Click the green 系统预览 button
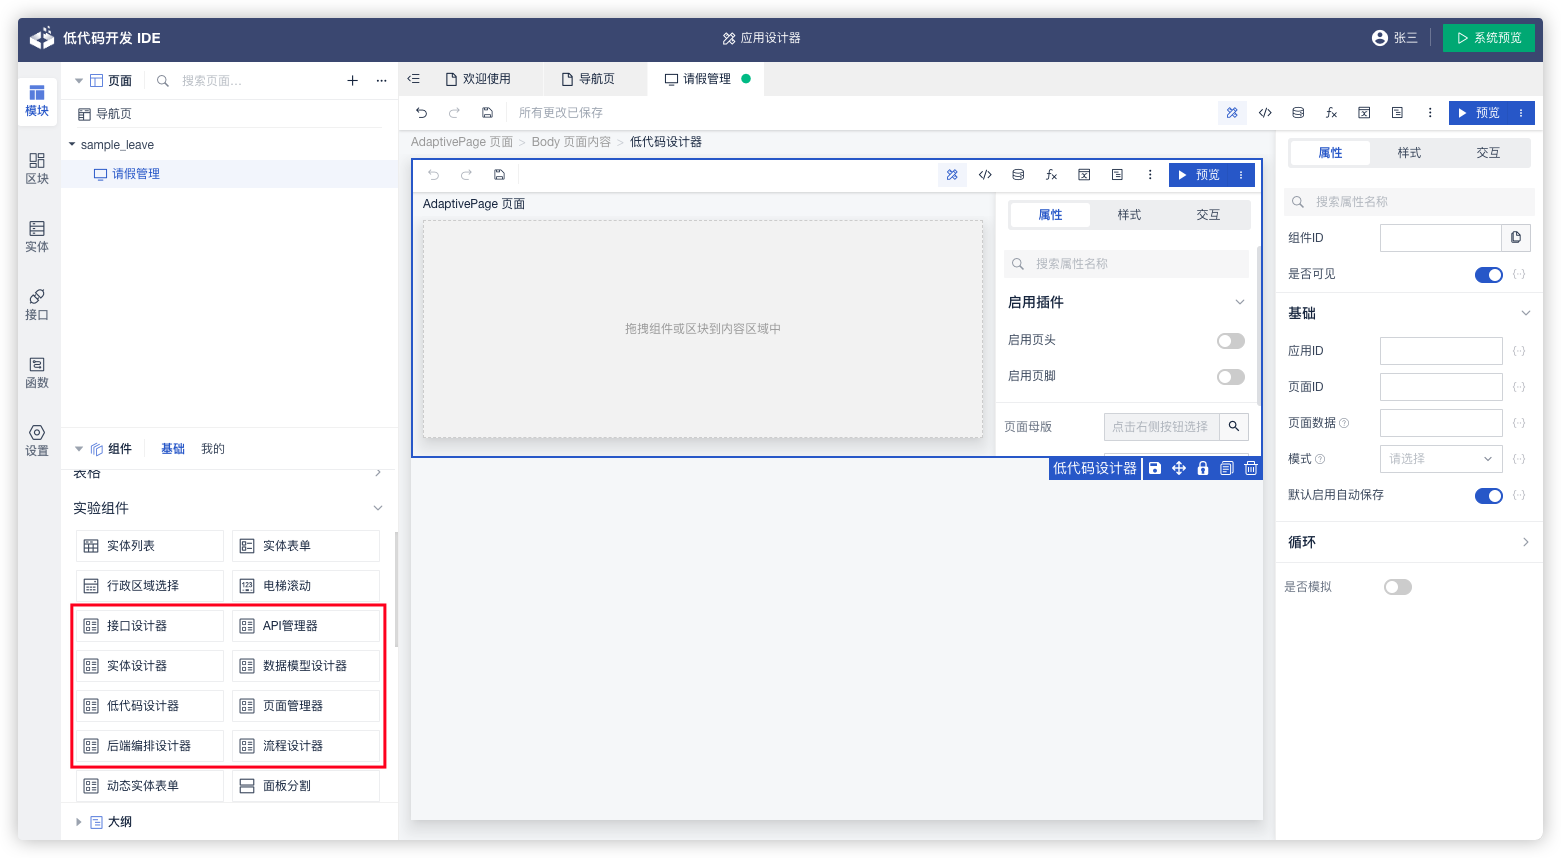 [x=1488, y=38]
